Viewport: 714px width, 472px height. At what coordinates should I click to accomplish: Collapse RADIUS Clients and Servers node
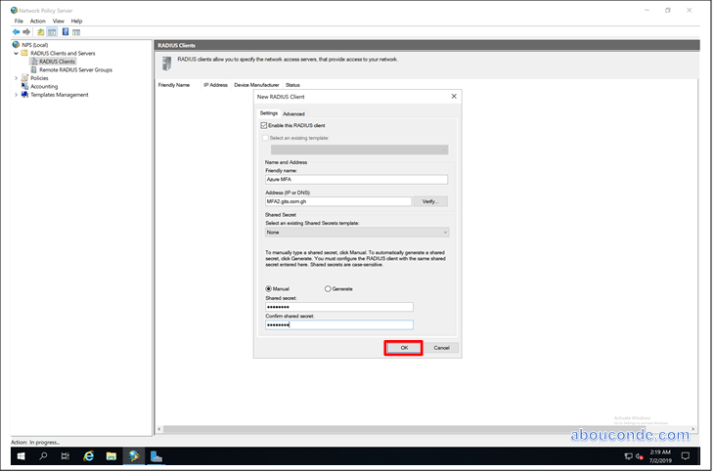pos(15,53)
